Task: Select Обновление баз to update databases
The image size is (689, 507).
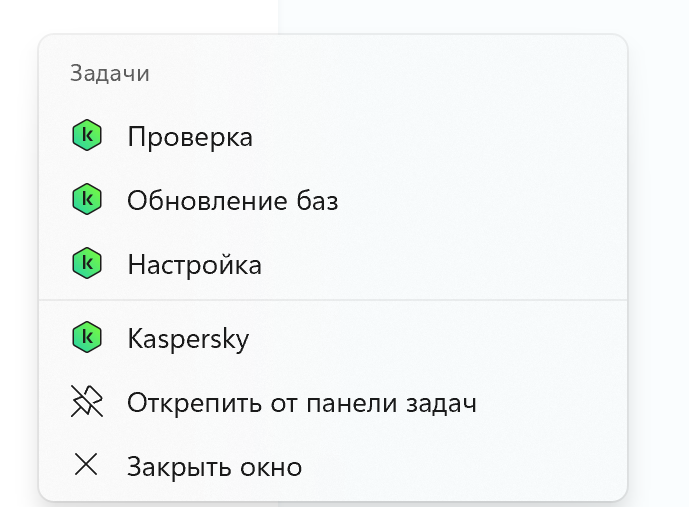Action: (x=333, y=200)
